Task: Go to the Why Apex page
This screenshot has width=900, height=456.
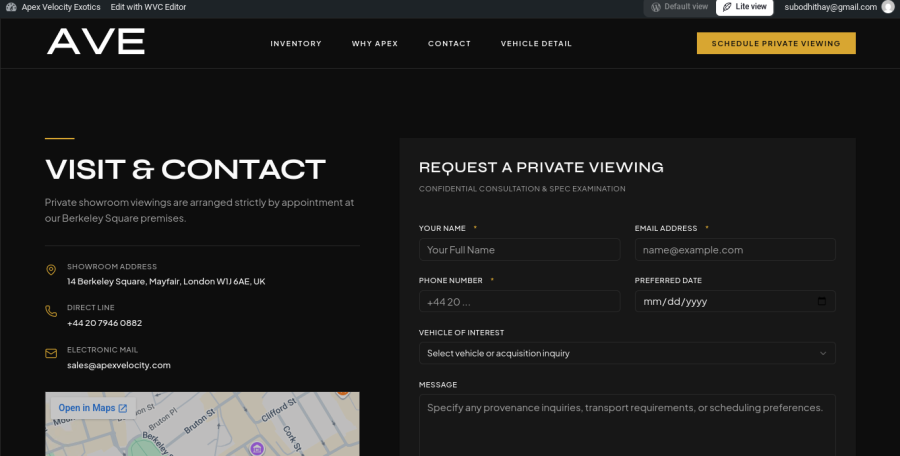Action: [x=375, y=44]
